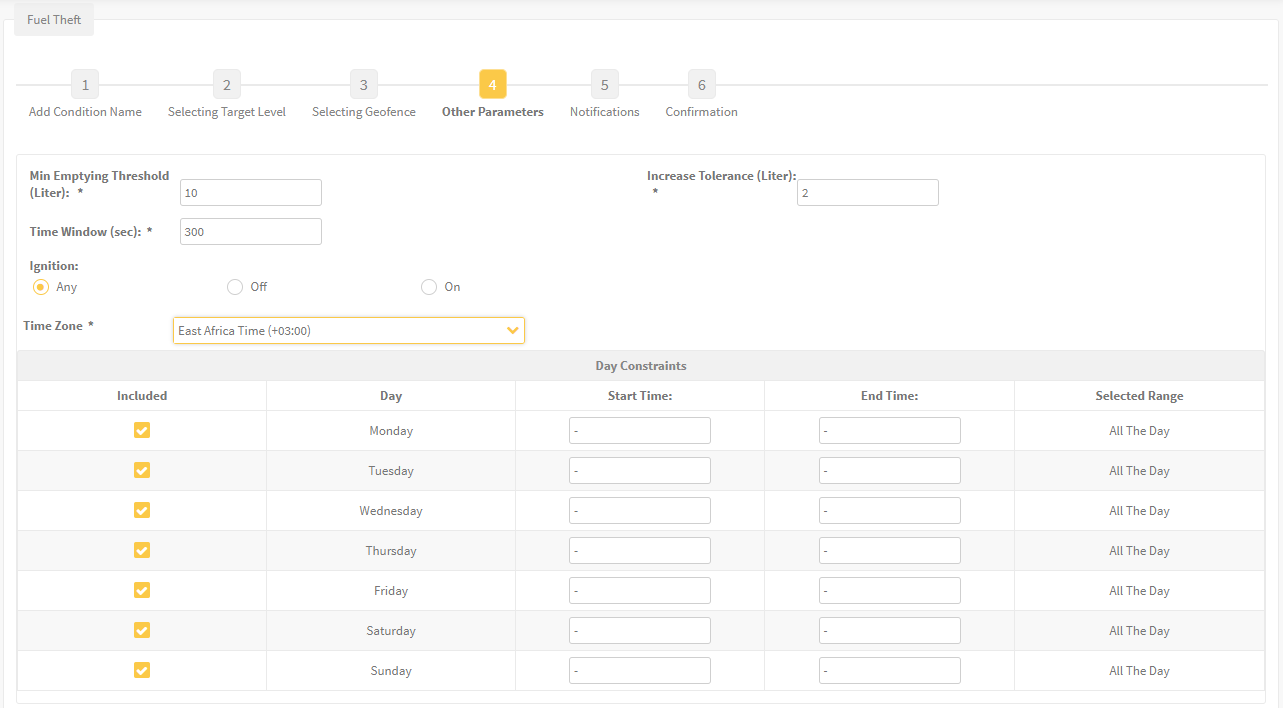Set the Saturday start time
1283x708 pixels.
[x=640, y=631]
